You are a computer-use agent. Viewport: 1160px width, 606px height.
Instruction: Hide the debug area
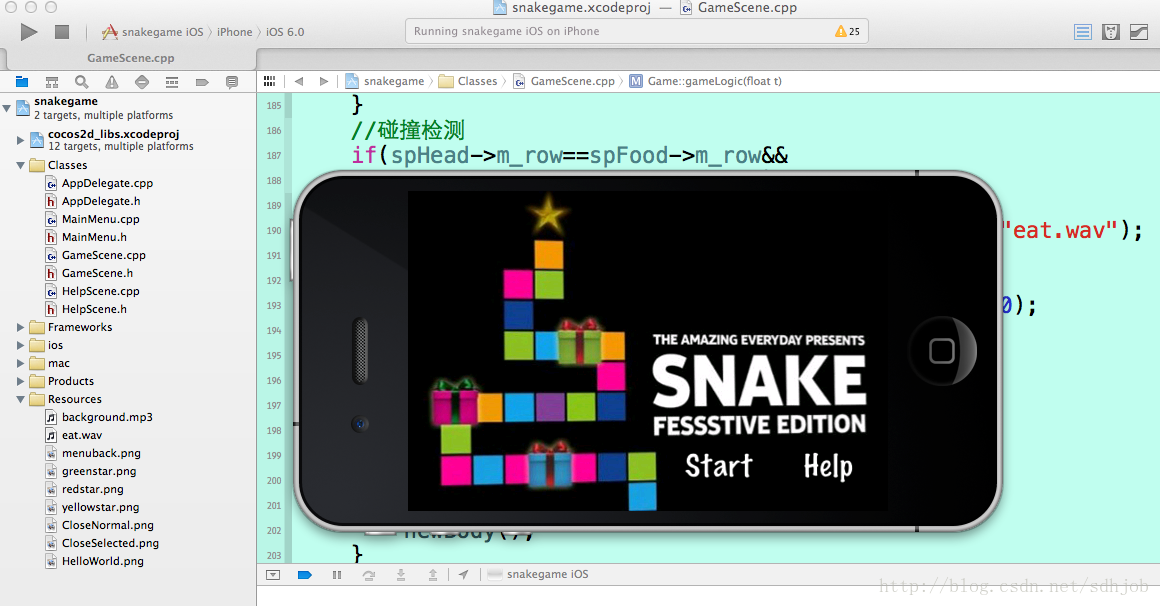(273, 575)
